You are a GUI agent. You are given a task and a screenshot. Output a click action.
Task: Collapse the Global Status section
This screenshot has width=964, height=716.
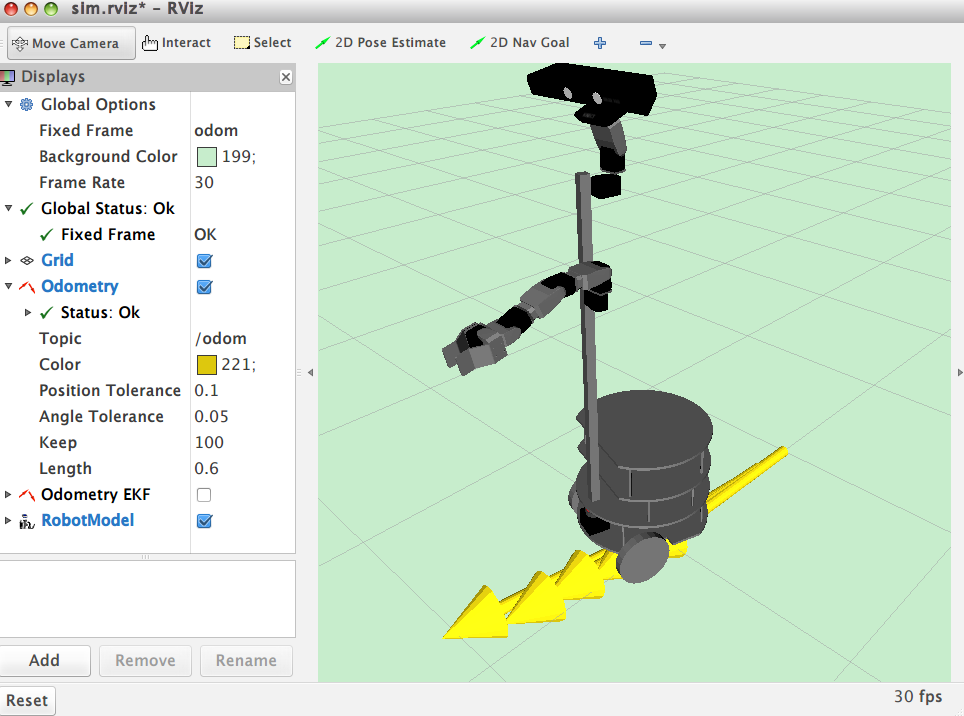tap(9, 208)
